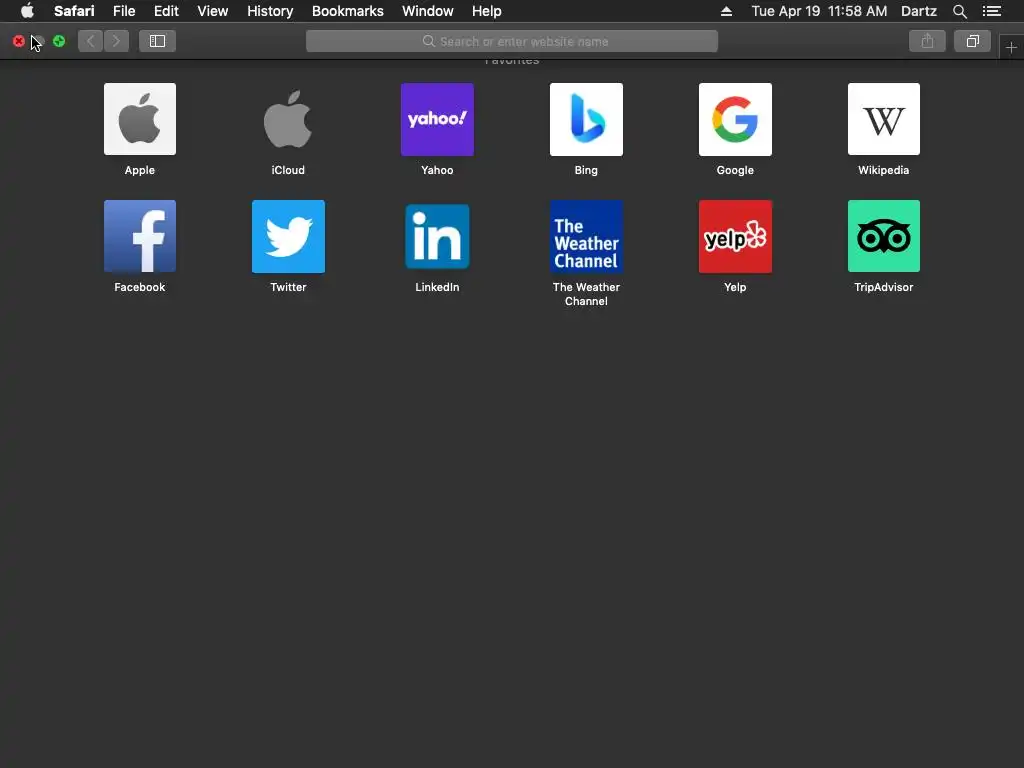Open the Twitter favorite tile
The height and width of the screenshot is (768, 1024).
(288, 236)
